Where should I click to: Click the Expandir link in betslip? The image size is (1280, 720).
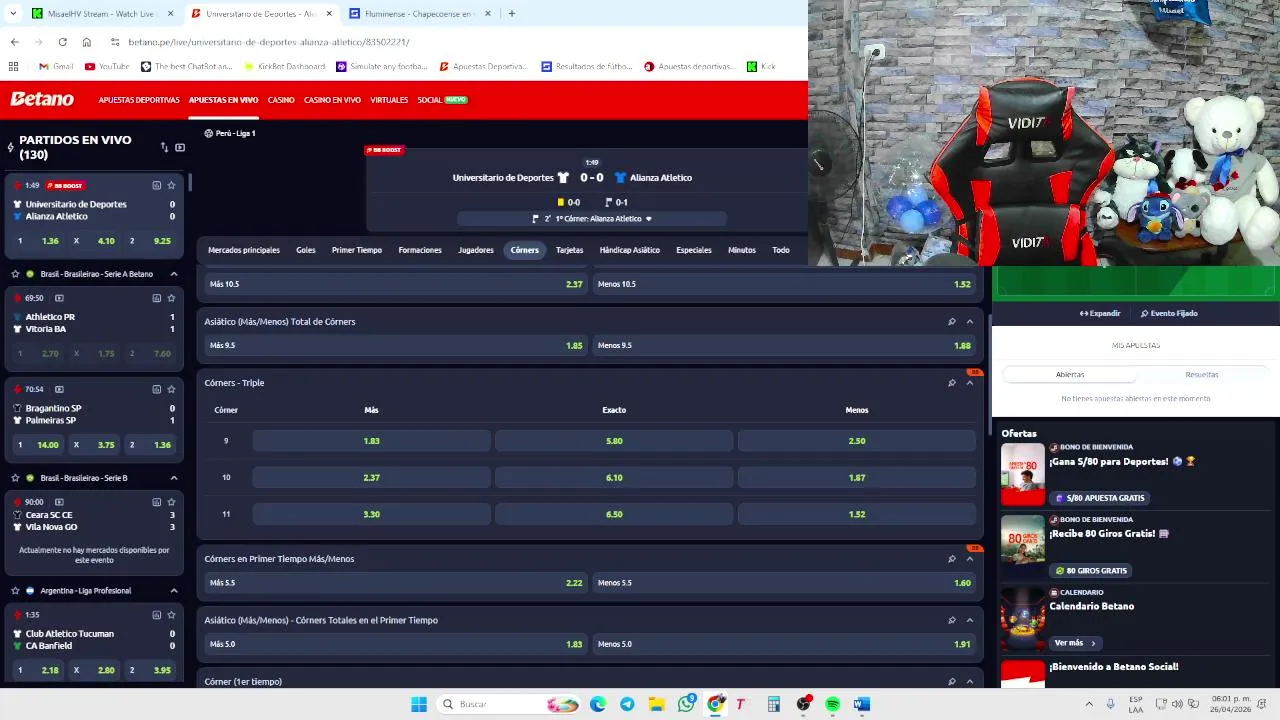pos(1100,313)
